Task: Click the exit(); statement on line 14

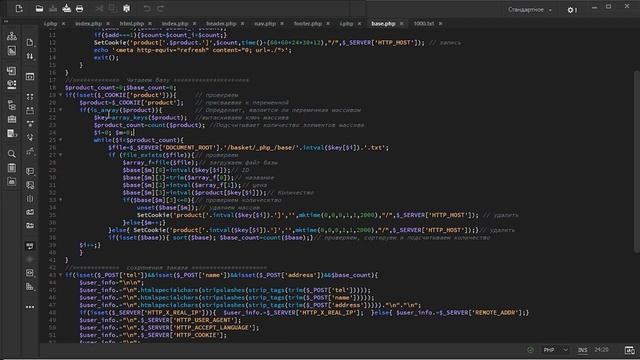Action: click(106, 58)
